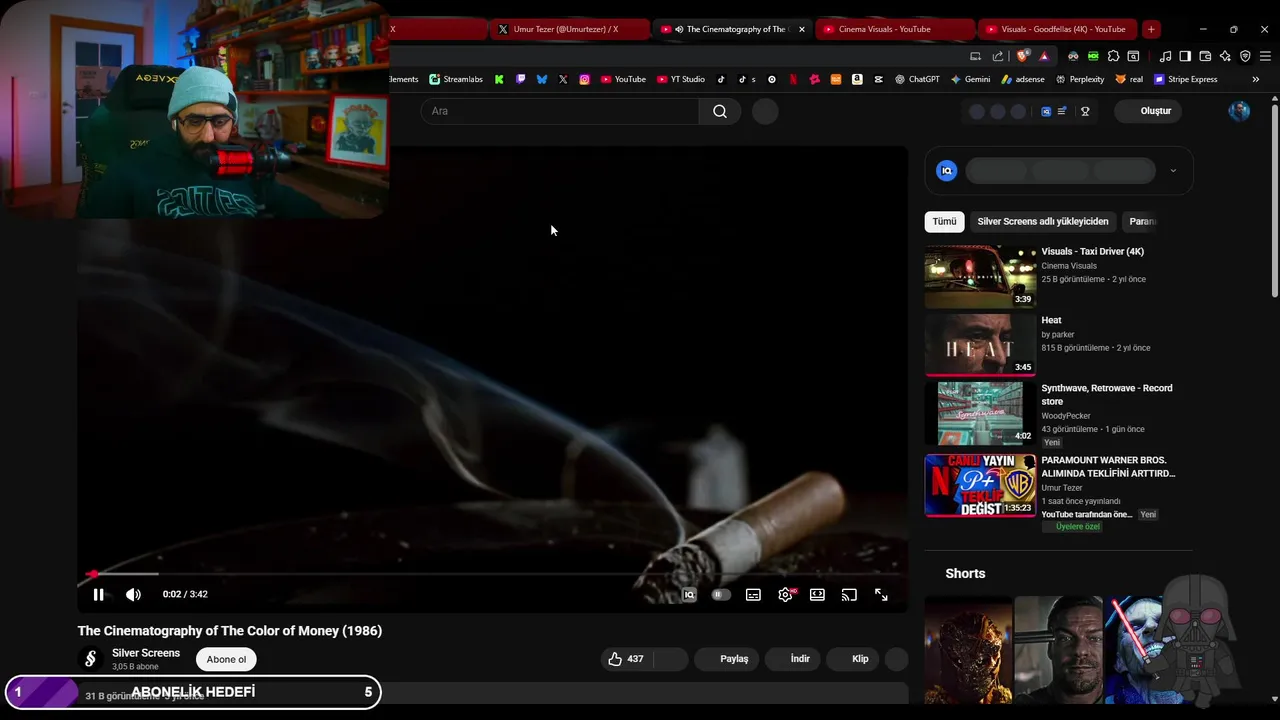This screenshot has width=1280, height=720.
Task: Toggle the autoplay switch in player
Action: (x=721, y=594)
